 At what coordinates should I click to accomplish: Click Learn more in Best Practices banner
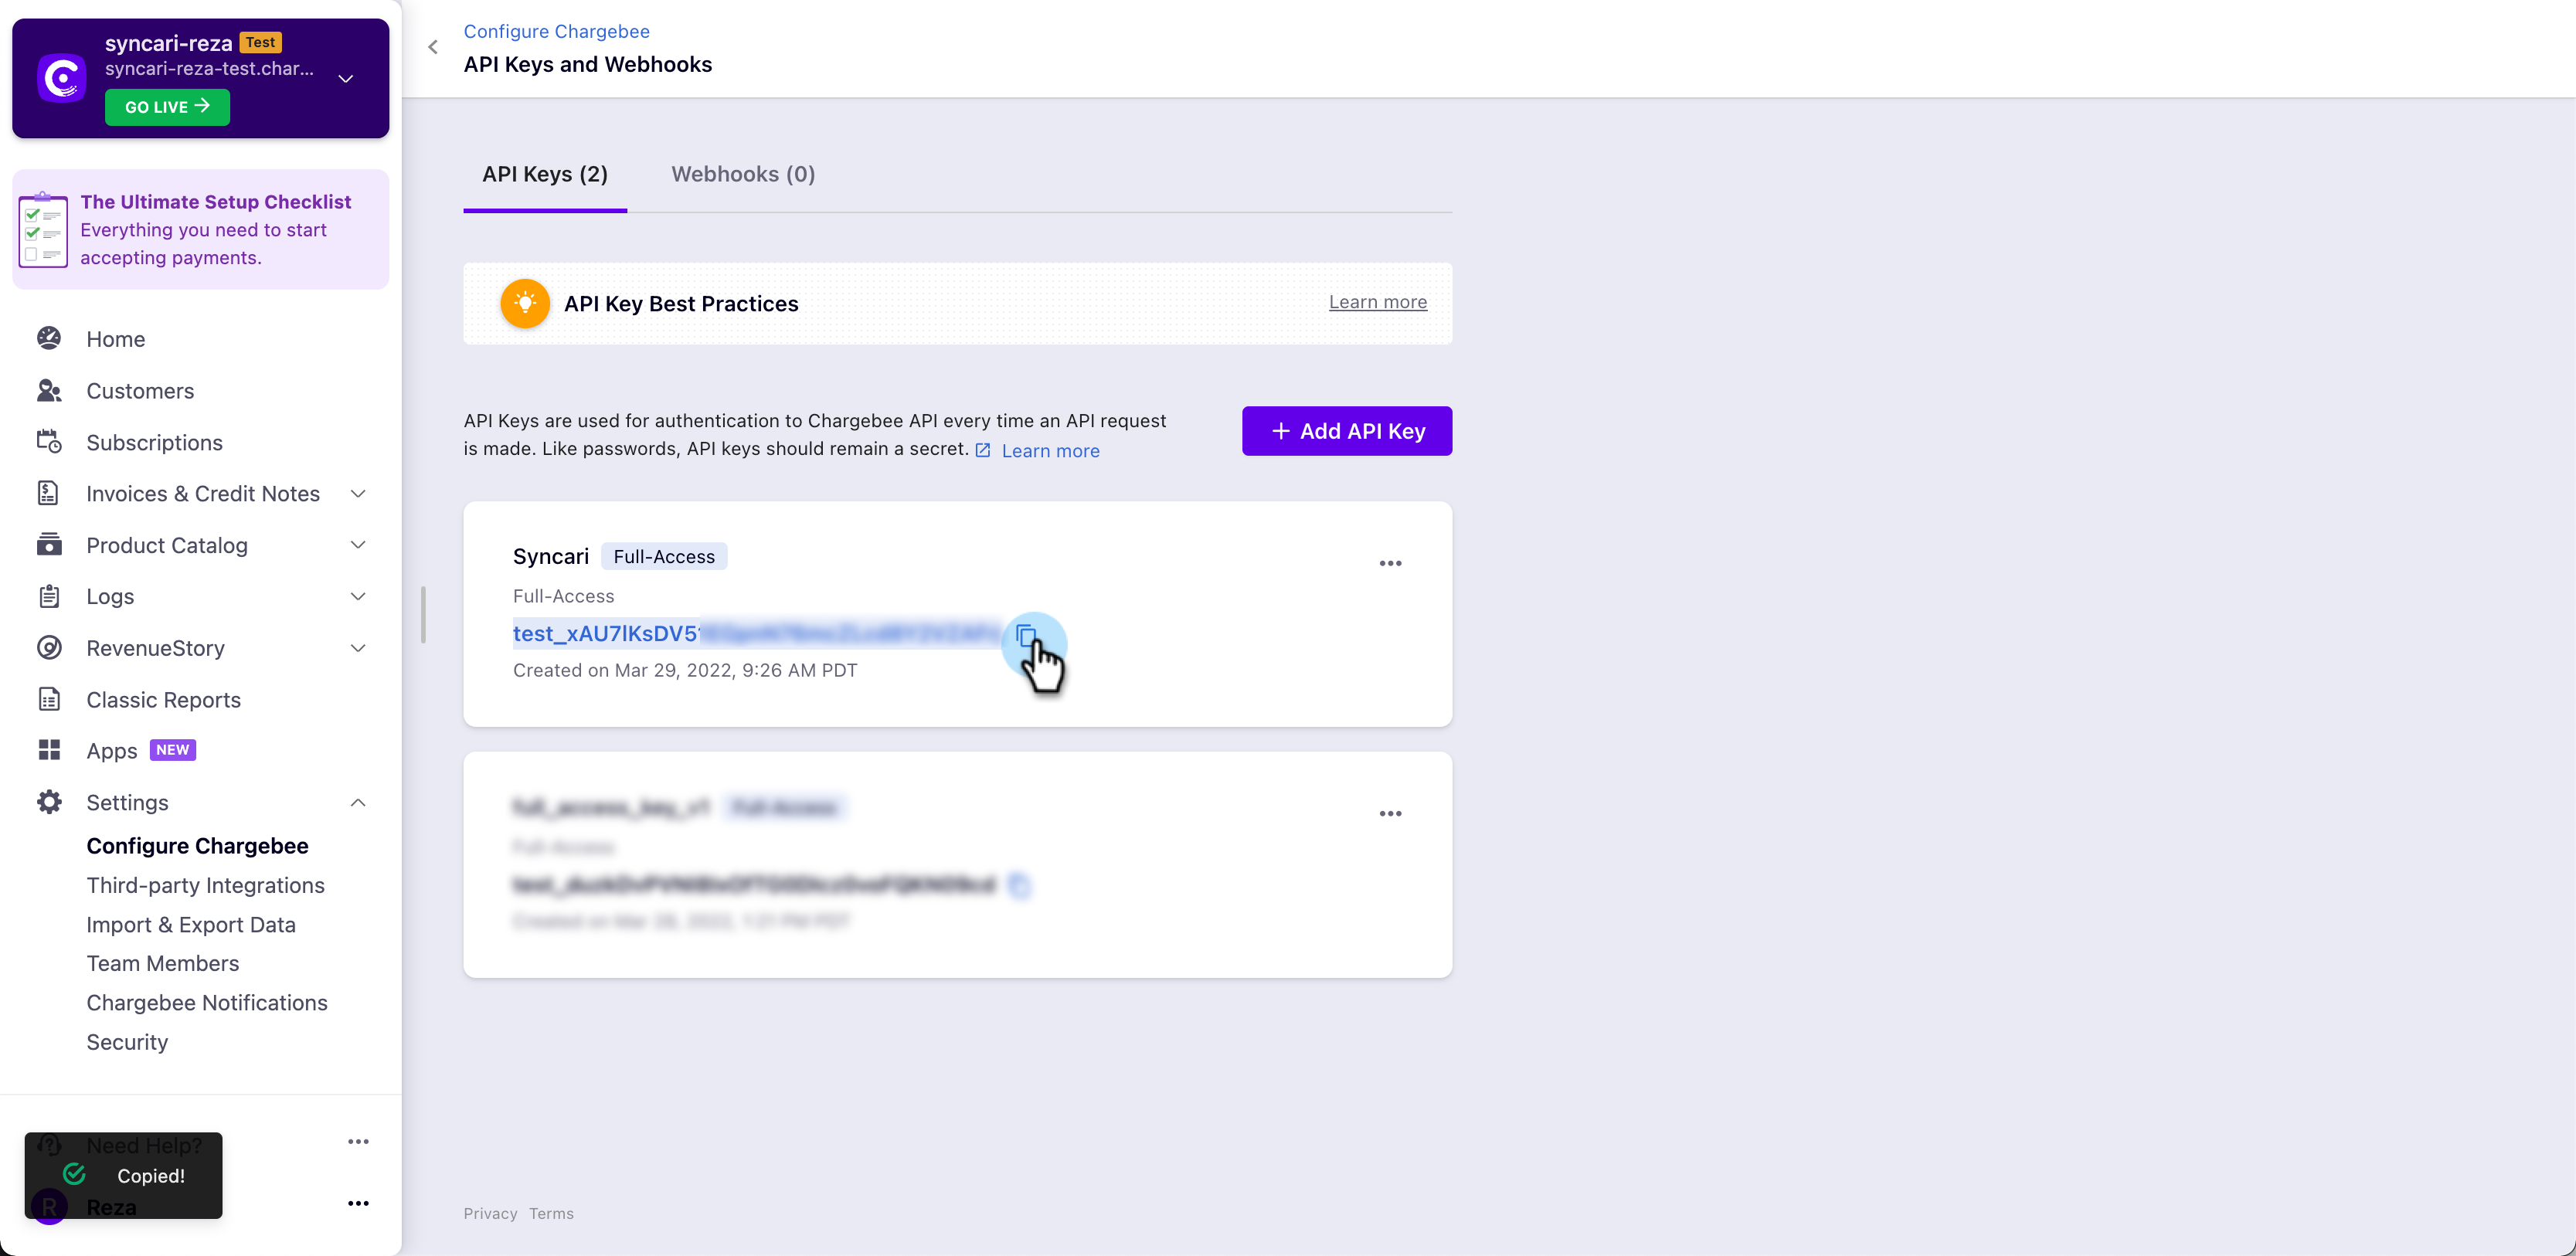coord(1378,302)
